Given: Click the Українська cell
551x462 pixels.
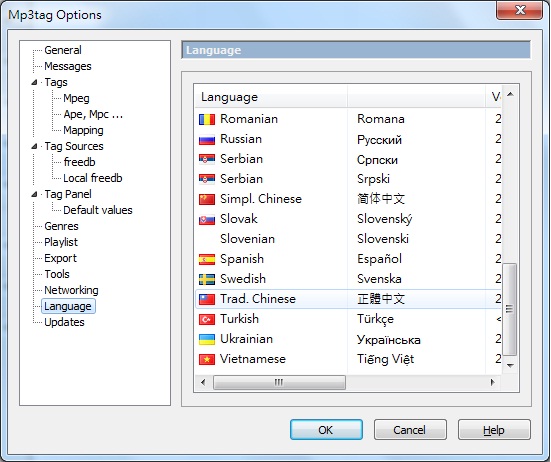Looking at the screenshot, I should coord(389,340).
